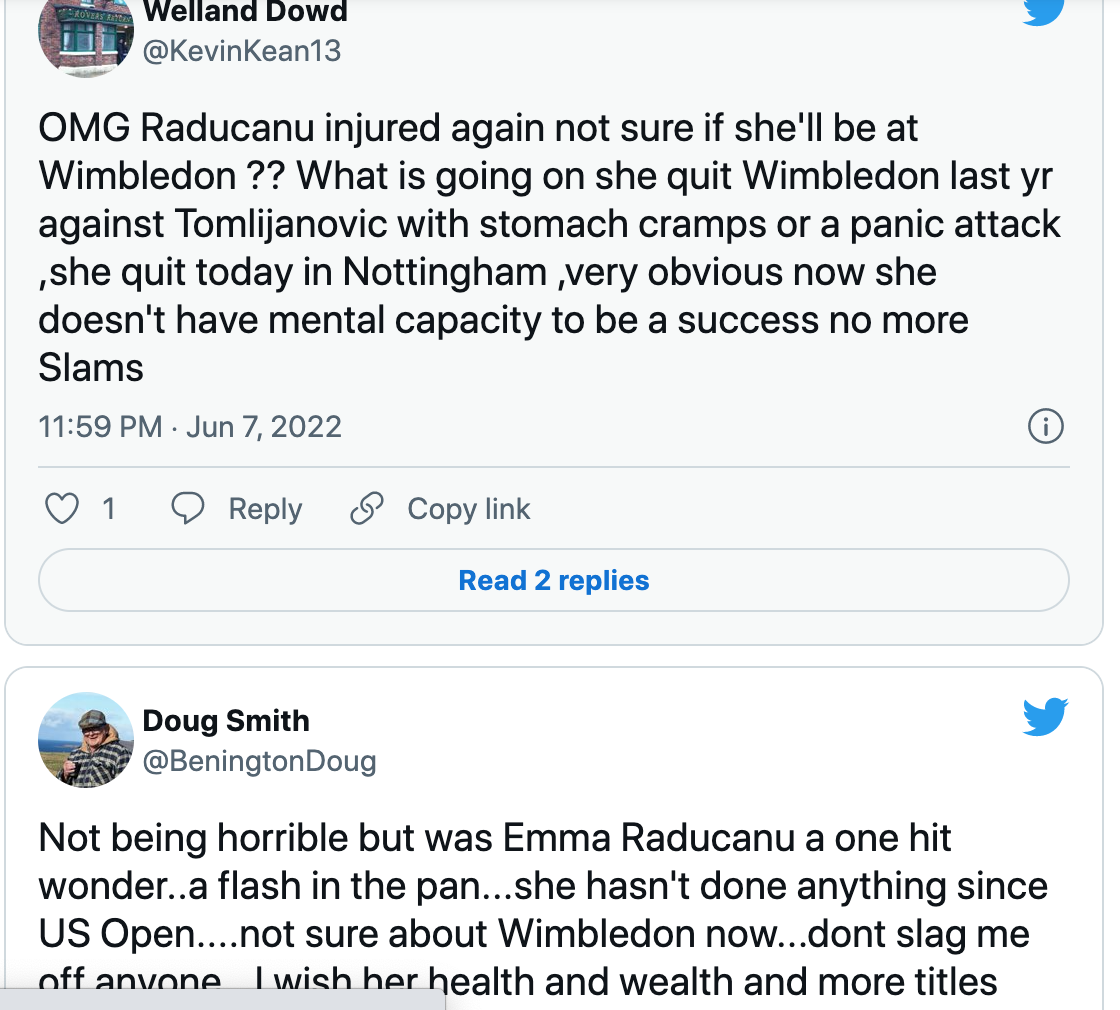This screenshot has height=1010, width=1120.
Task: Open the @KevinKean13 handle link
Action: 242,51
